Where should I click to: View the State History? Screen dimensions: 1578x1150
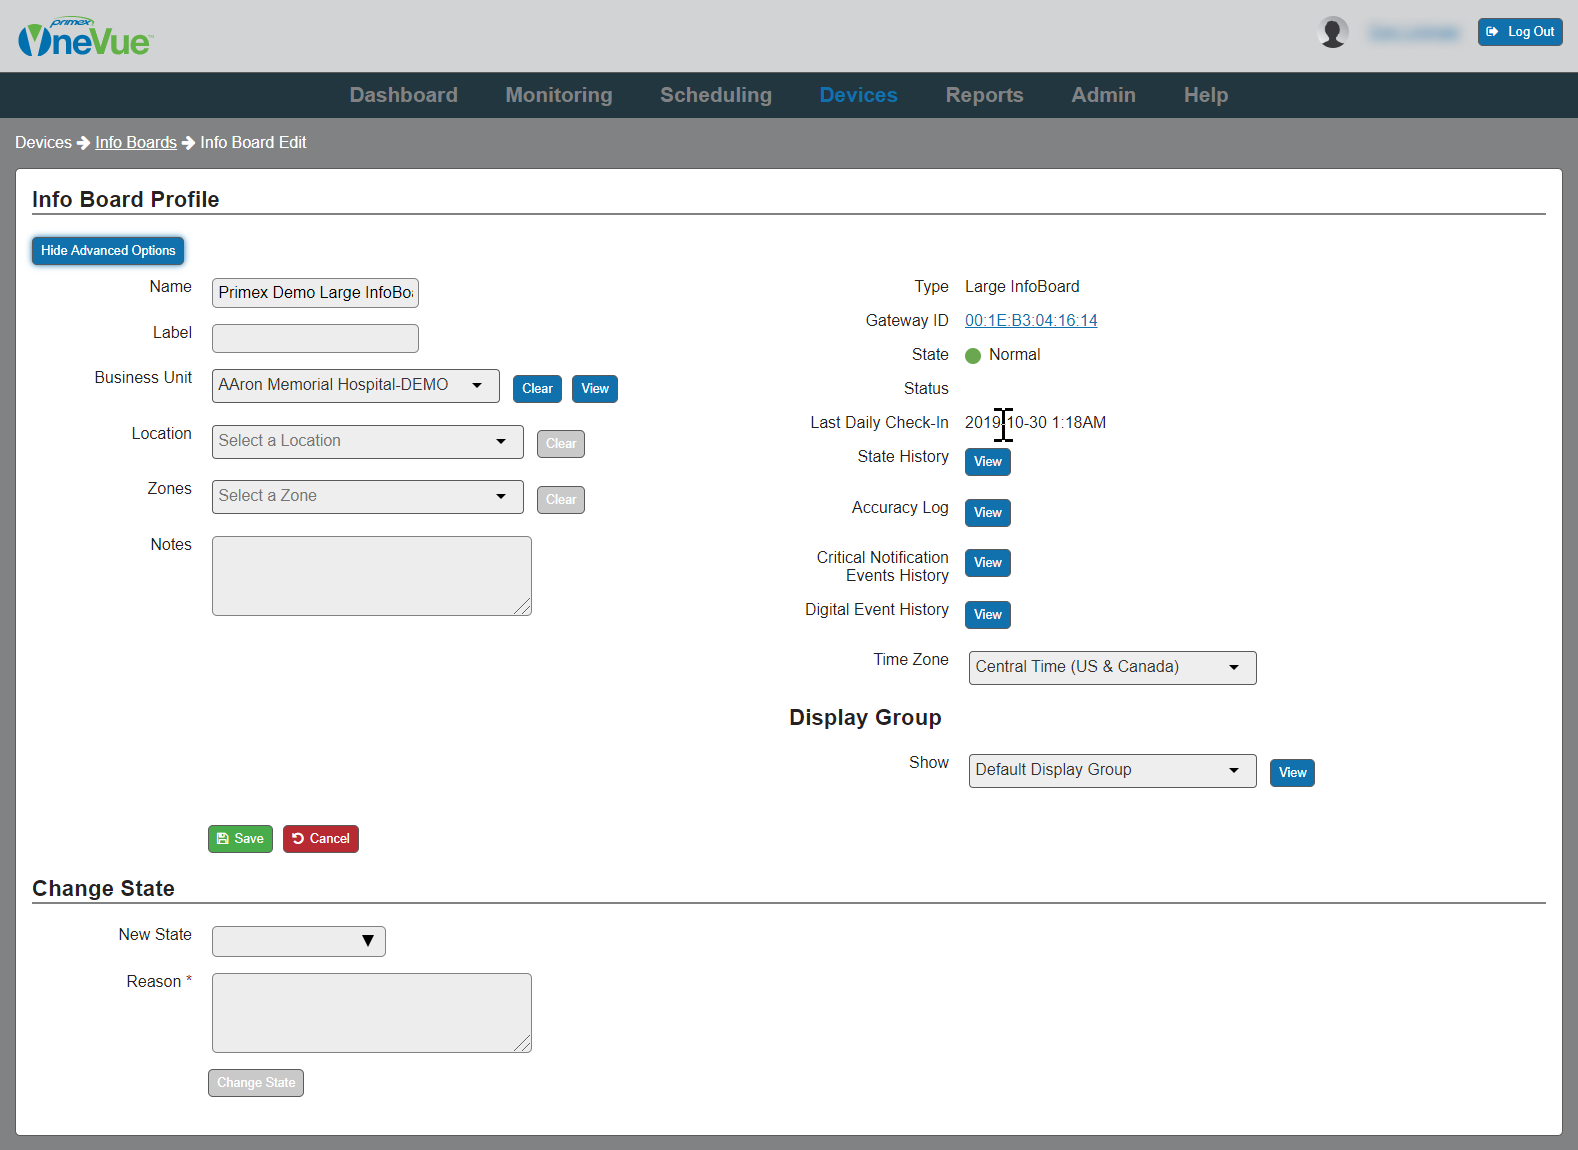coord(988,462)
